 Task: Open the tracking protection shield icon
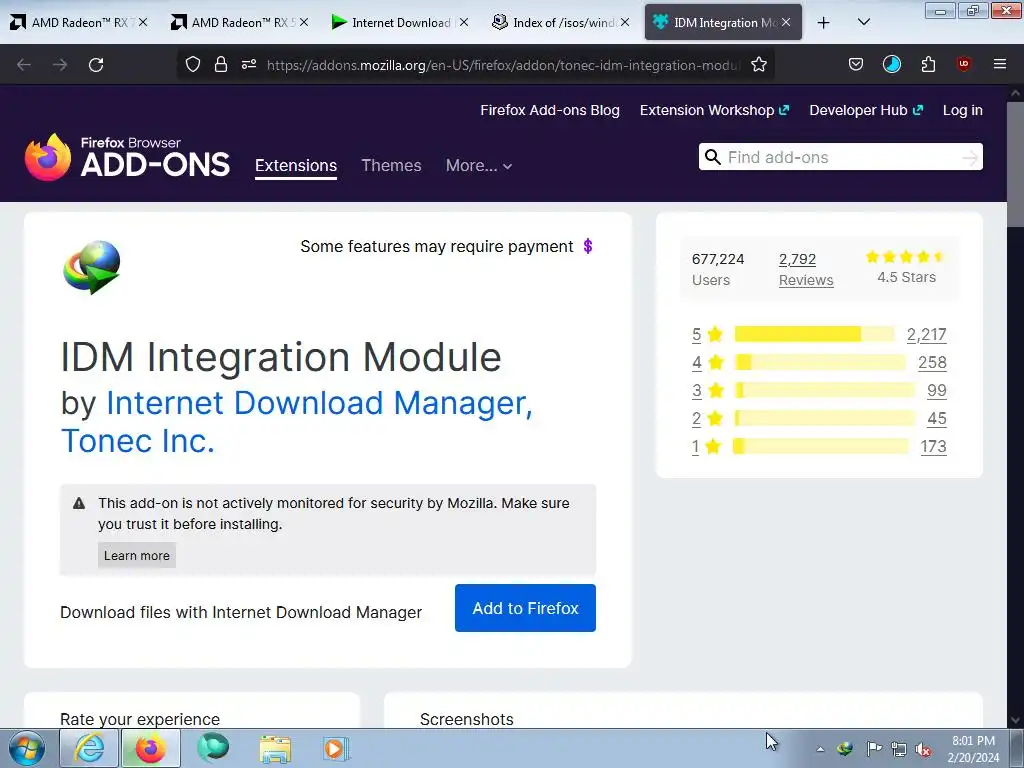193,64
